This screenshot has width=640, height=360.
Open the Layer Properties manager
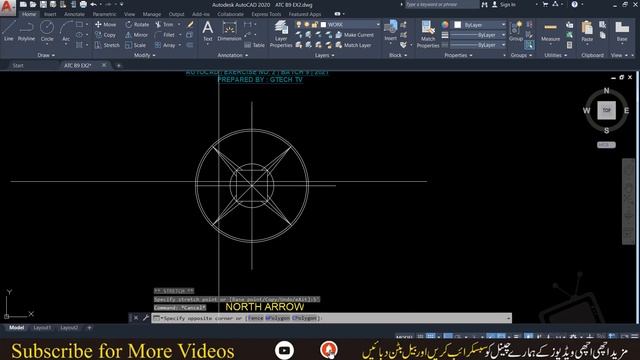(x=281, y=34)
